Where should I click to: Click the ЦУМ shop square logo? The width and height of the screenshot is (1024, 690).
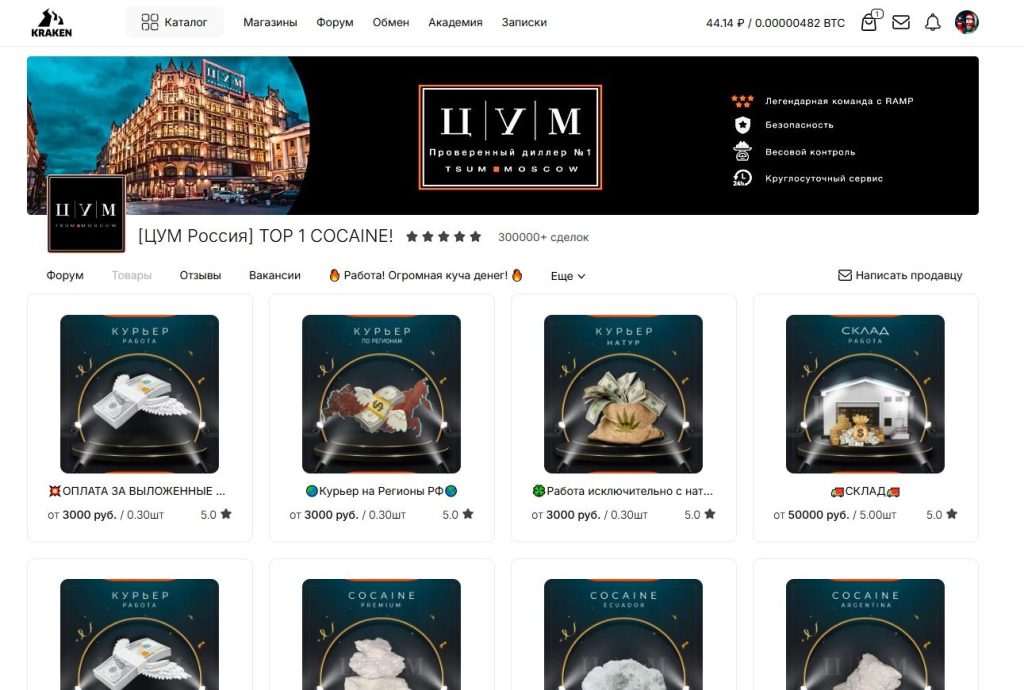86,213
